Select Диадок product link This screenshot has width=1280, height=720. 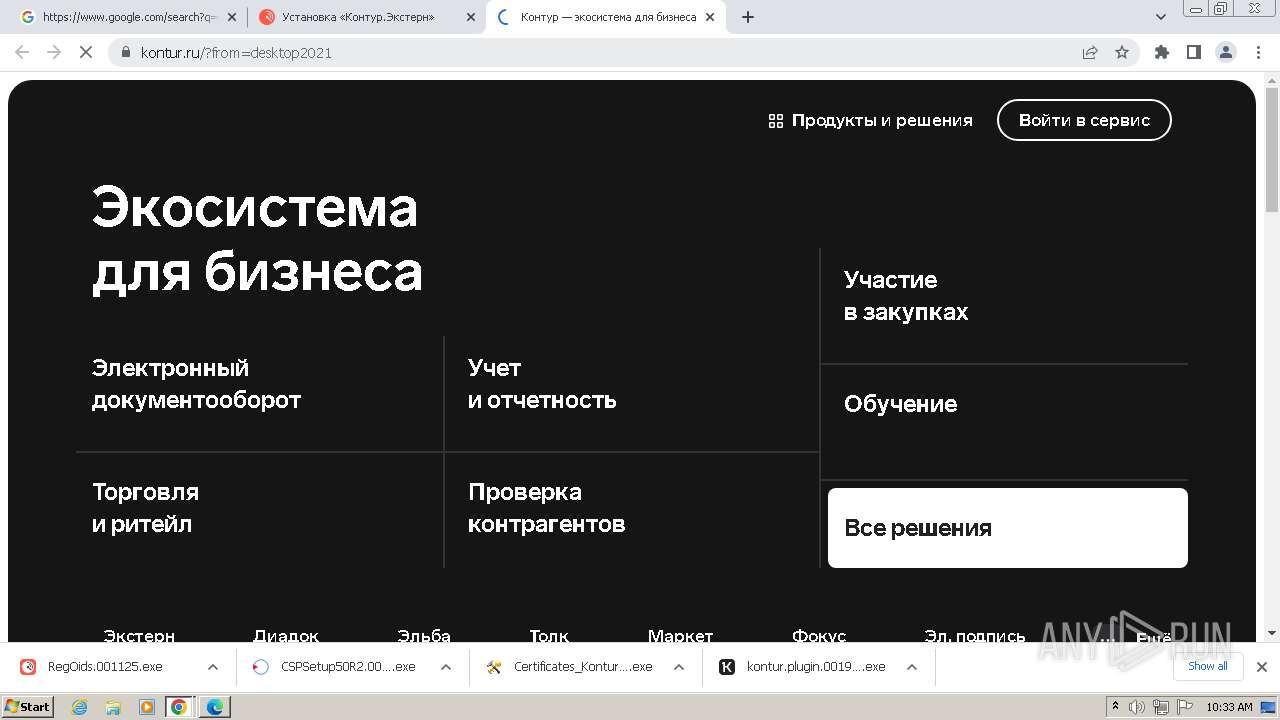coord(286,635)
